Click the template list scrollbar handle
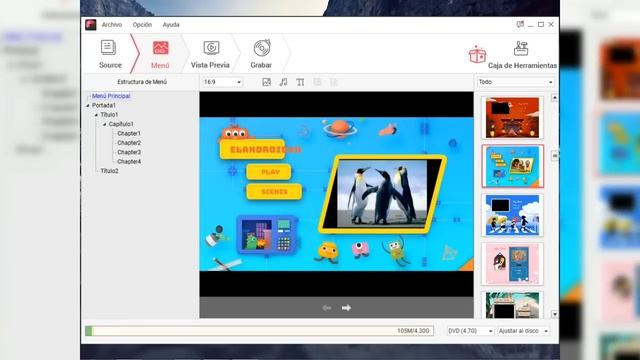The image size is (640, 360). click(x=554, y=156)
